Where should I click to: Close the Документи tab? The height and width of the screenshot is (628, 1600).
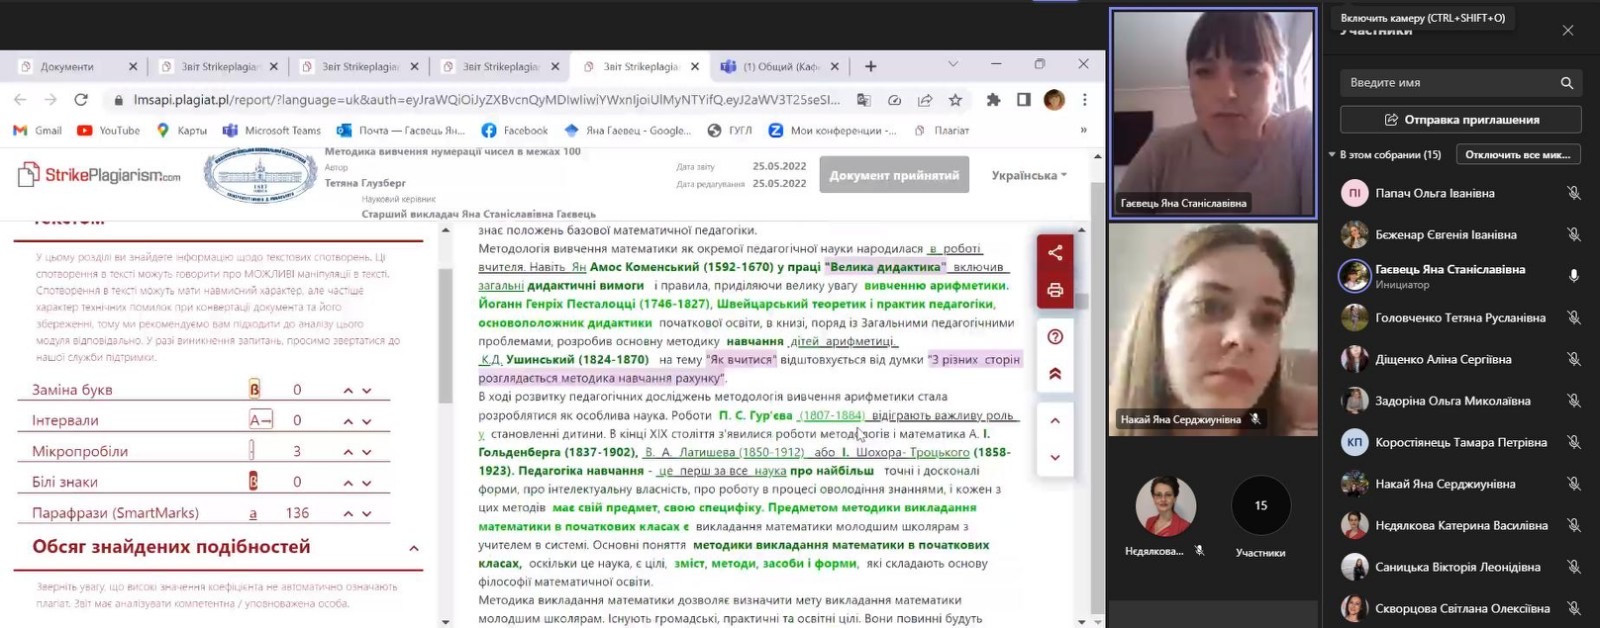coord(132,67)
